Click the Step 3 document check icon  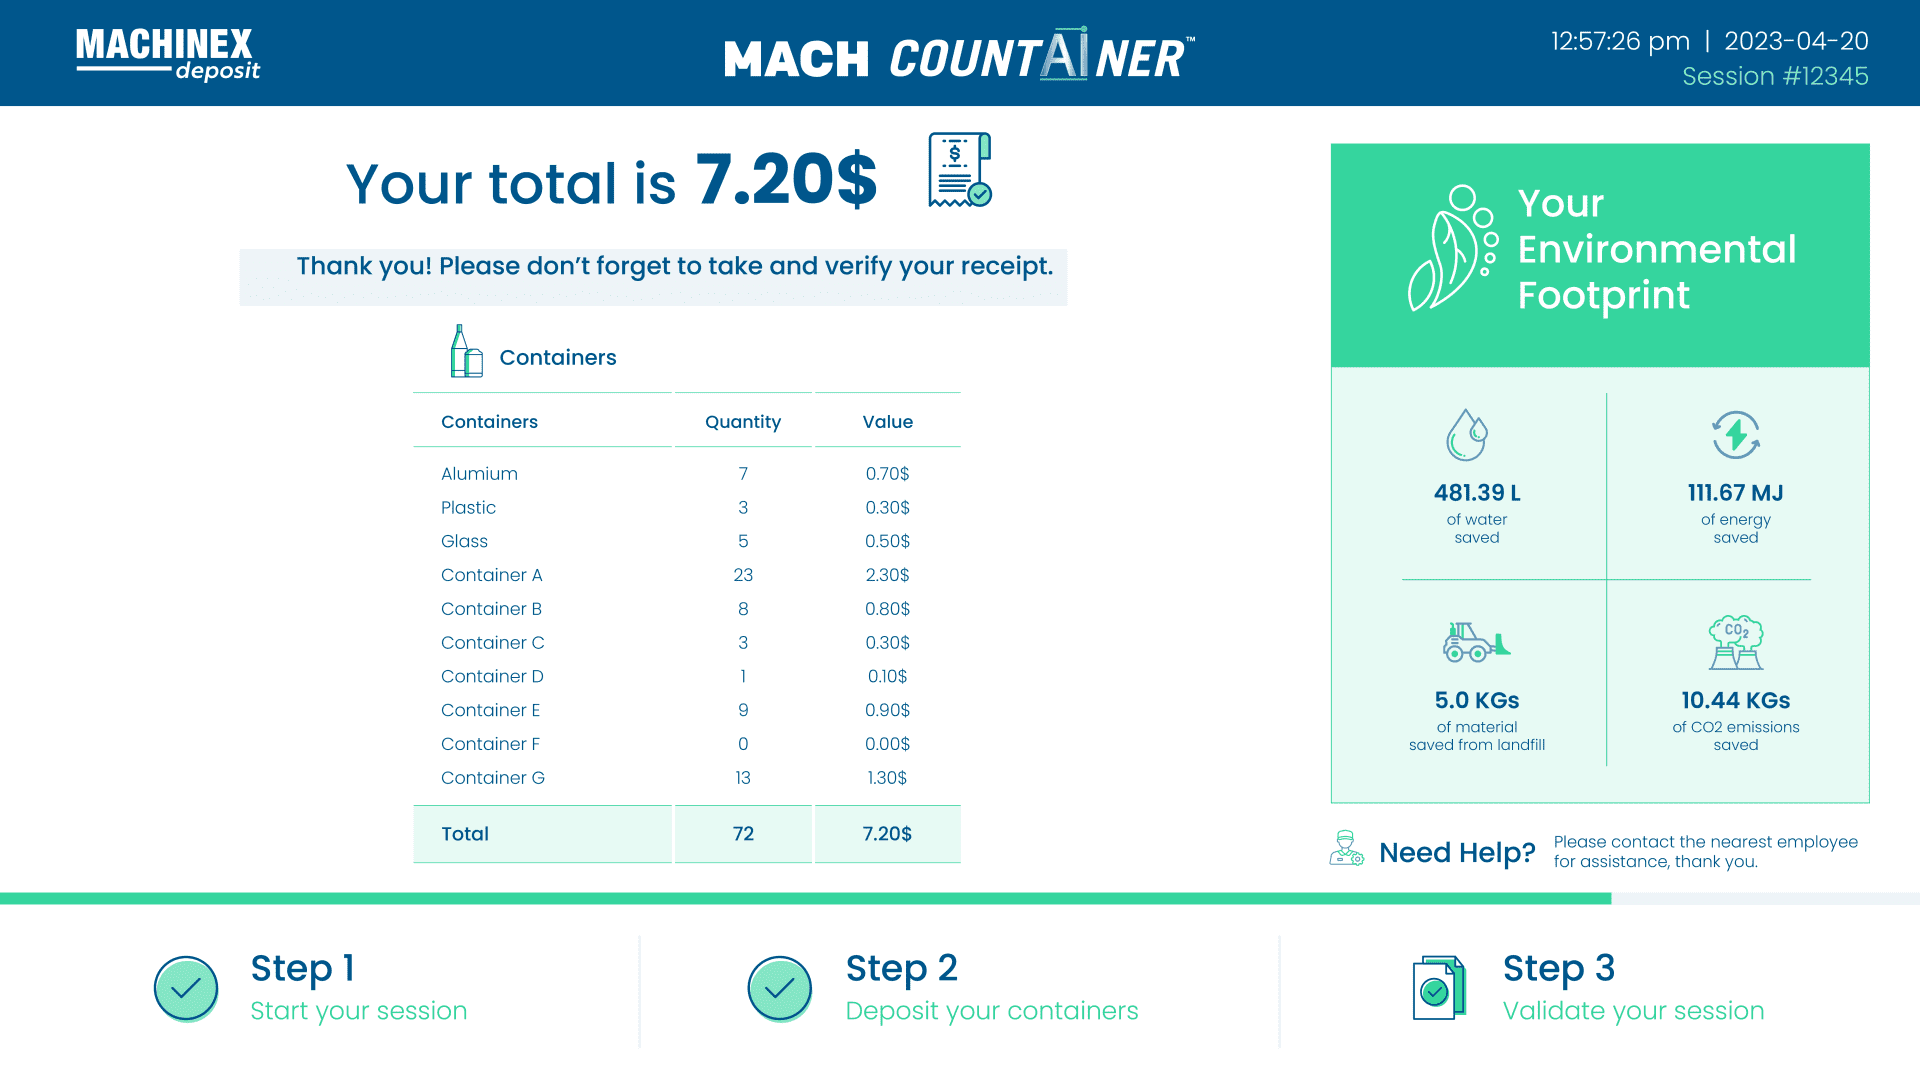pos(1437,988)
